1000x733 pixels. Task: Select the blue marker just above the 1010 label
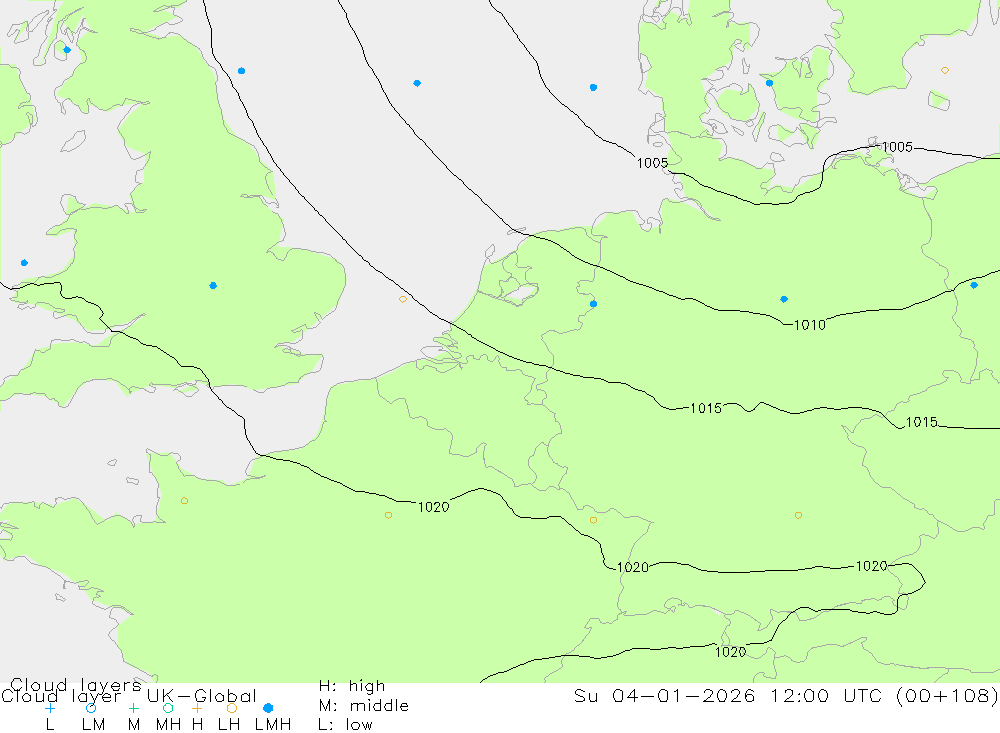(x=784, y=299)
